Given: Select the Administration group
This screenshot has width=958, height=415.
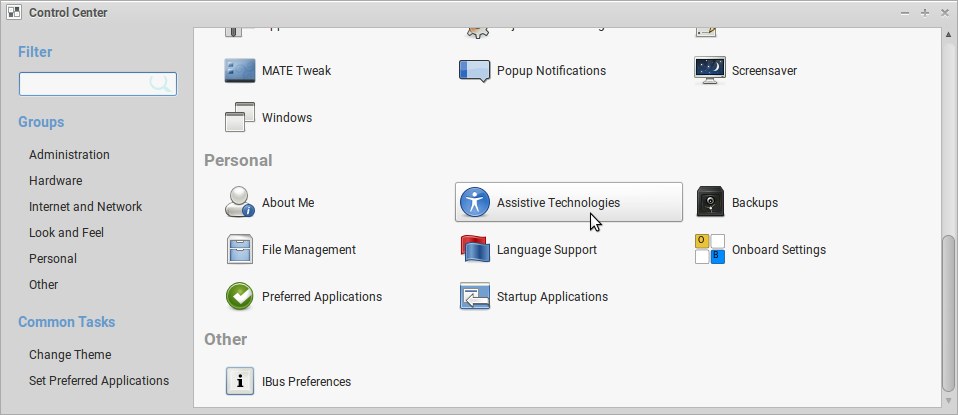Looking at the screenshot, I should 69,155.
